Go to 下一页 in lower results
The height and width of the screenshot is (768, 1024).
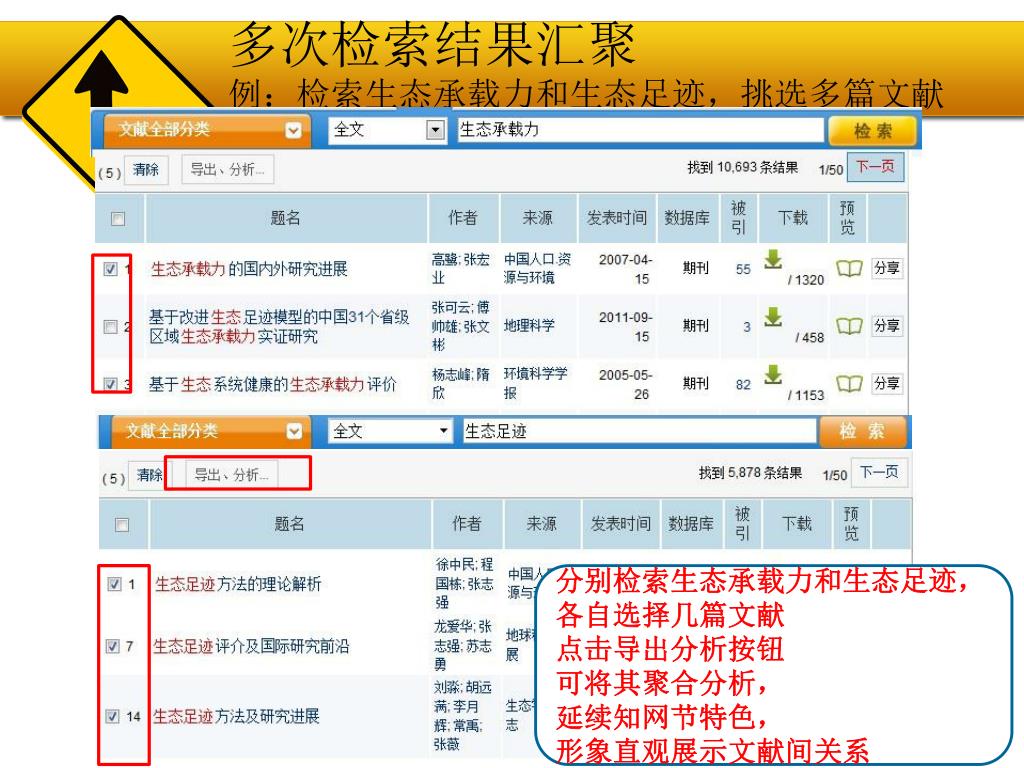(x=880, y=472)
